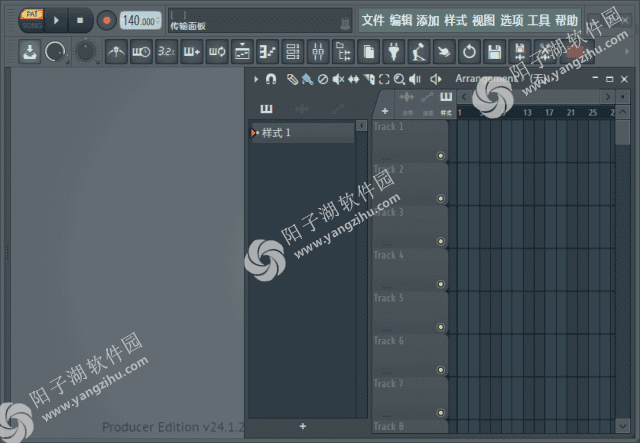Open the playlist view icon
This screenshot has width=640, height=443.
[242, 52]
